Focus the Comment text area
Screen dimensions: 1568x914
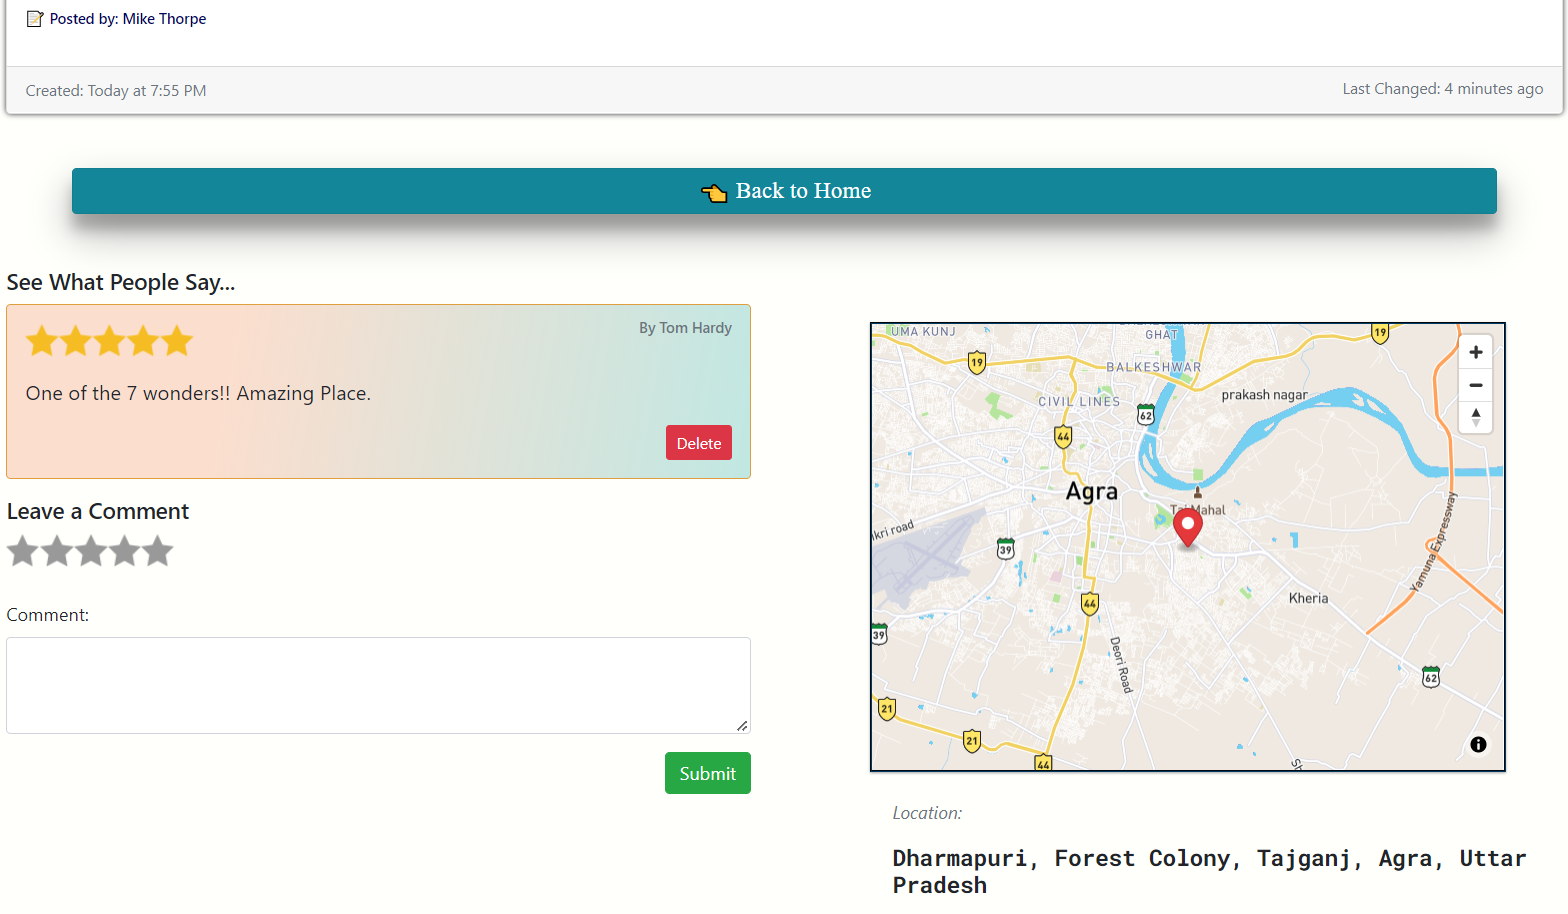click(x=378, y=685)
